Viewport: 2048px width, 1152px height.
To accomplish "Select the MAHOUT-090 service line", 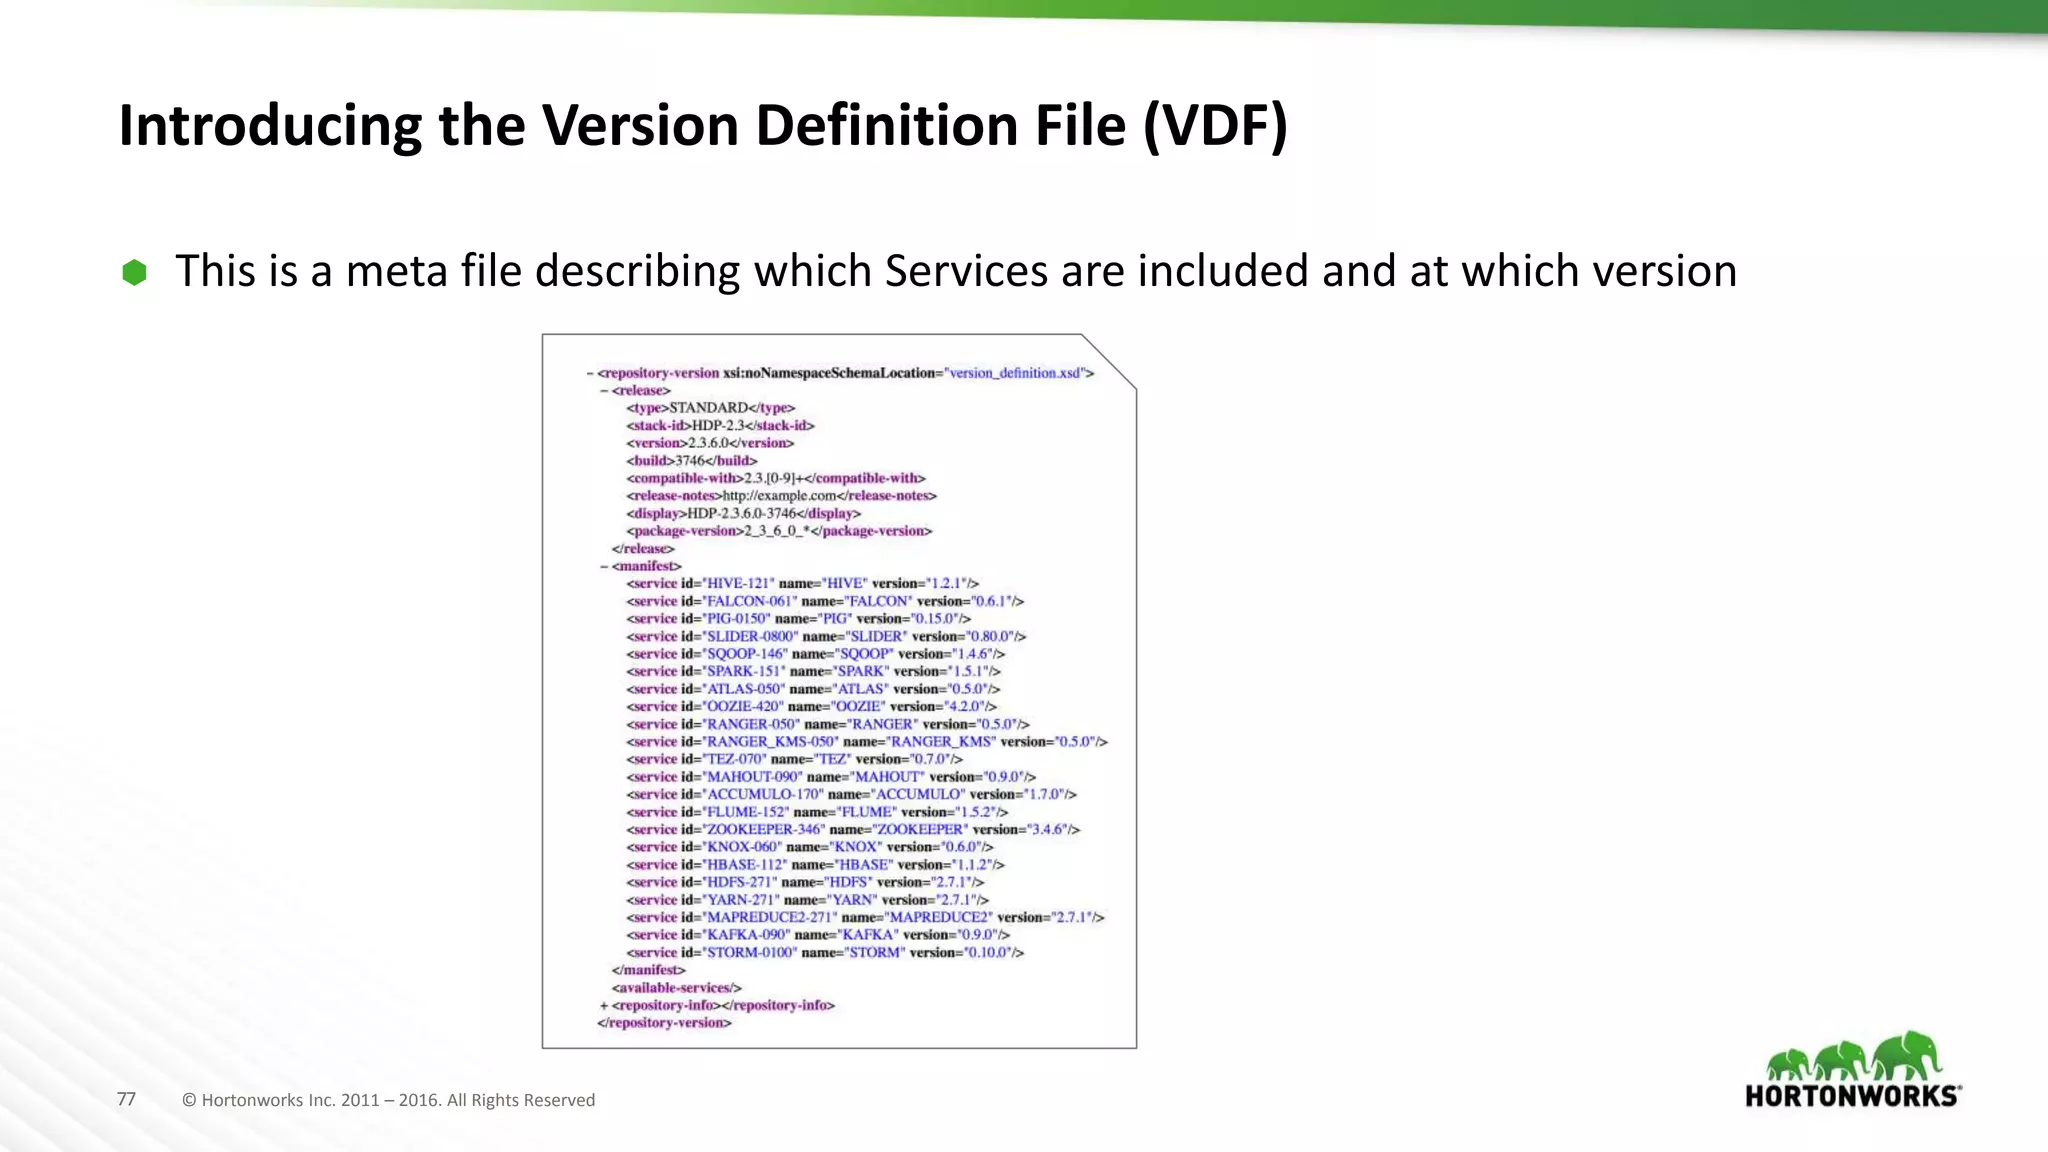I will 831,777.
